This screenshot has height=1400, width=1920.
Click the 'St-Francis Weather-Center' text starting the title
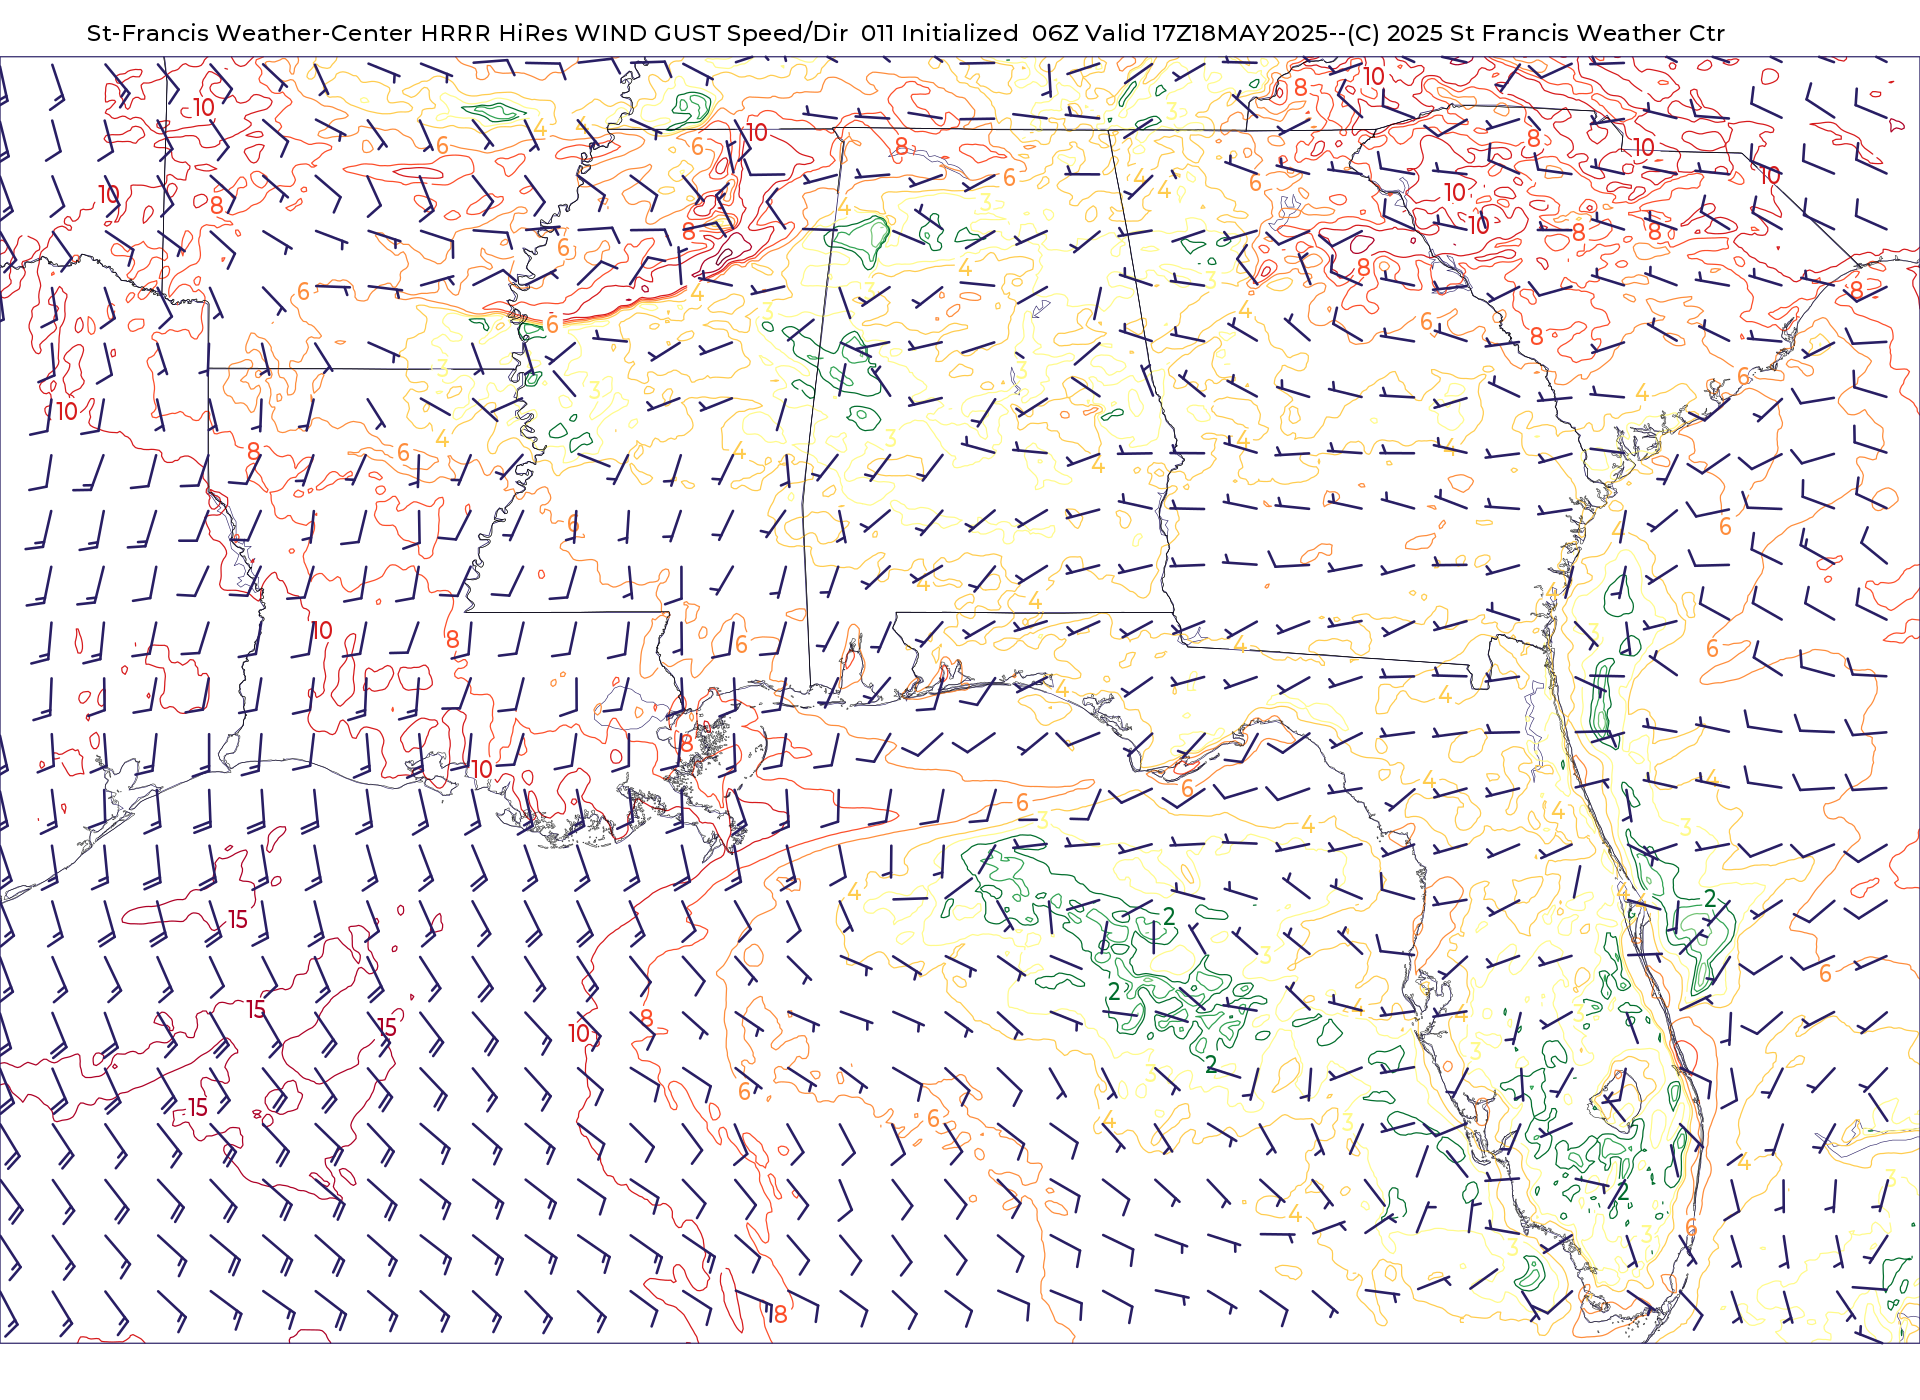point(250,33)
